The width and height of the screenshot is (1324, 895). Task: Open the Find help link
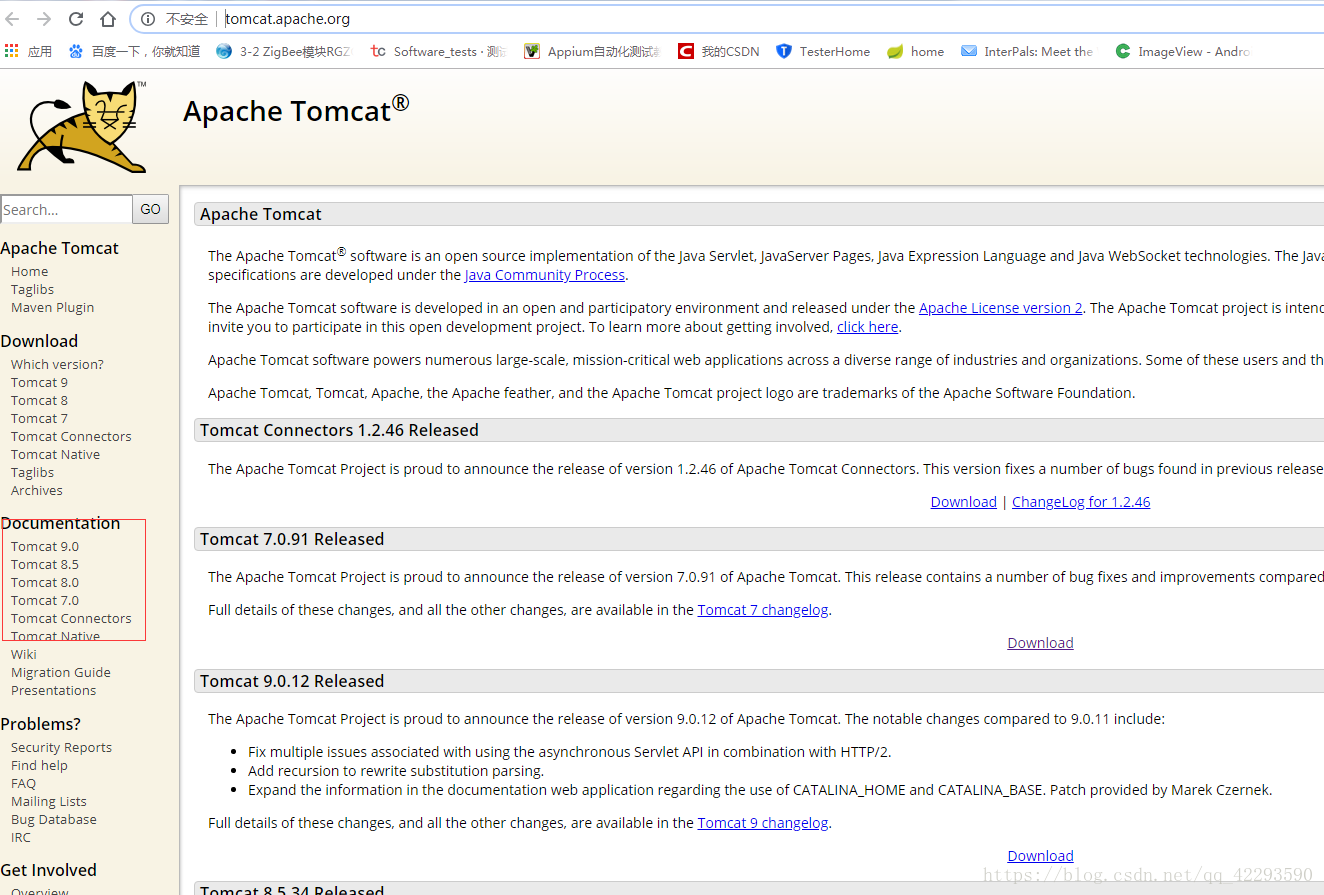tap(39, 765)
